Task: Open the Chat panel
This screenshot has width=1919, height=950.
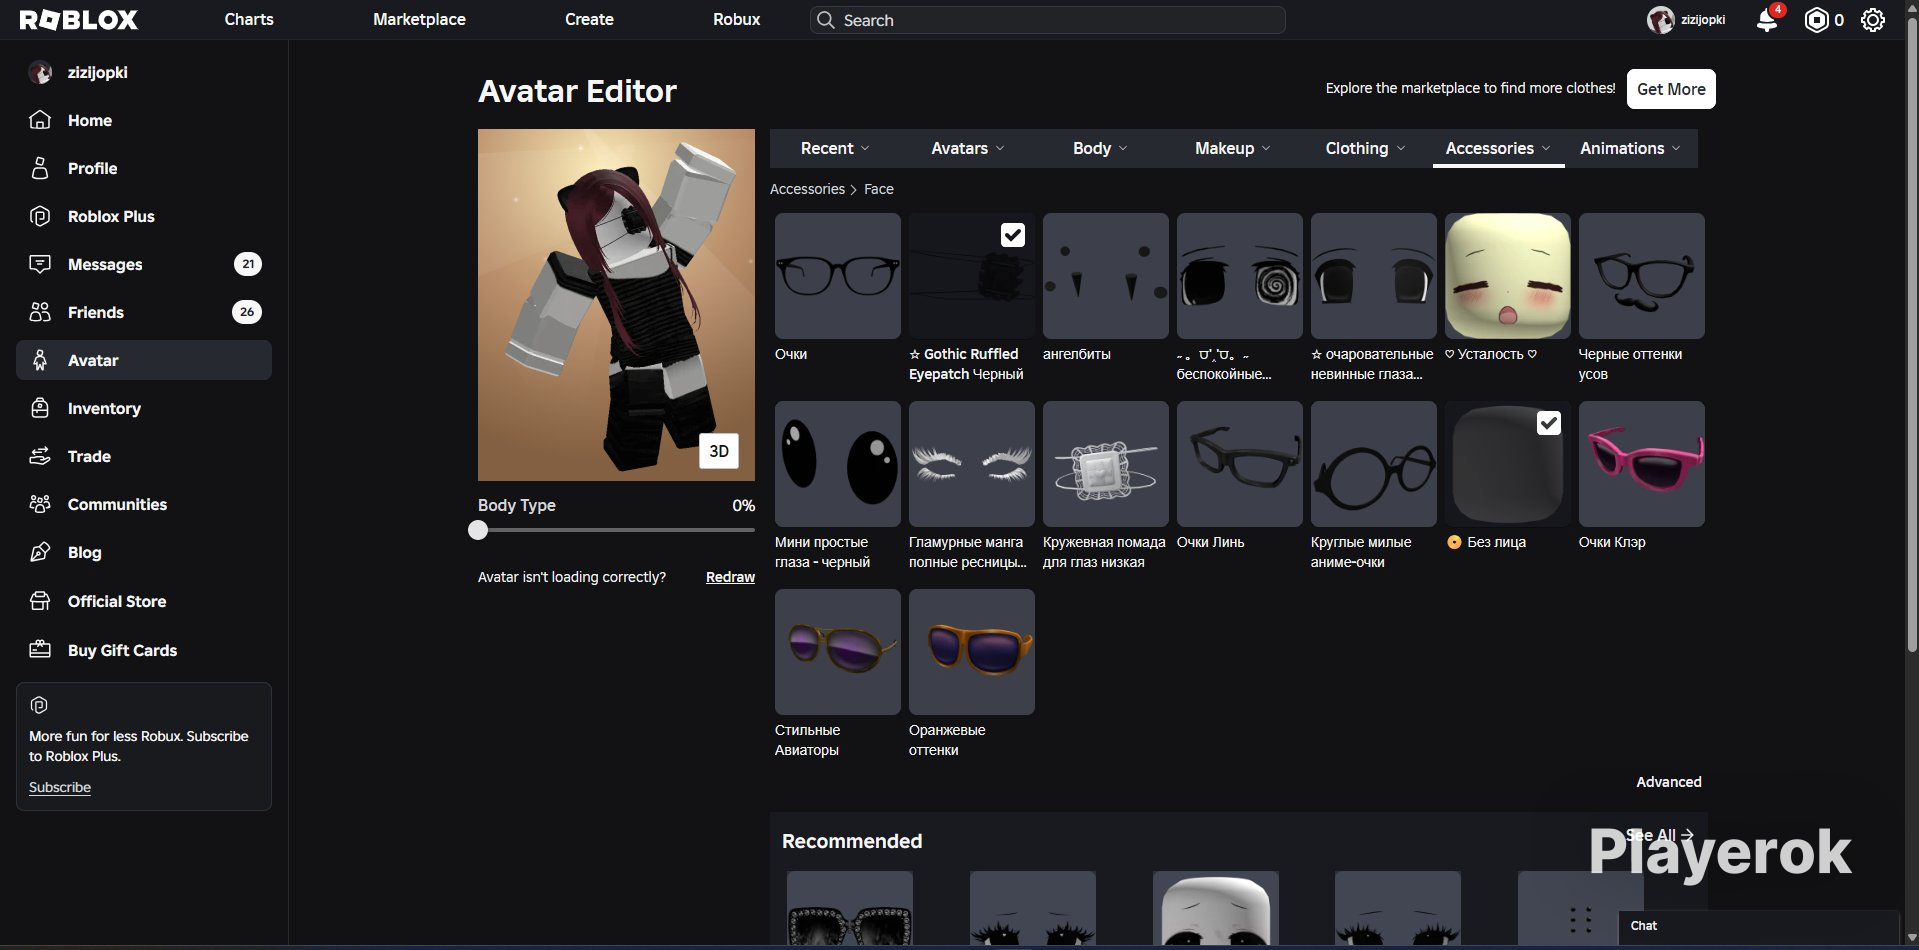Action: click(1758, 926)
